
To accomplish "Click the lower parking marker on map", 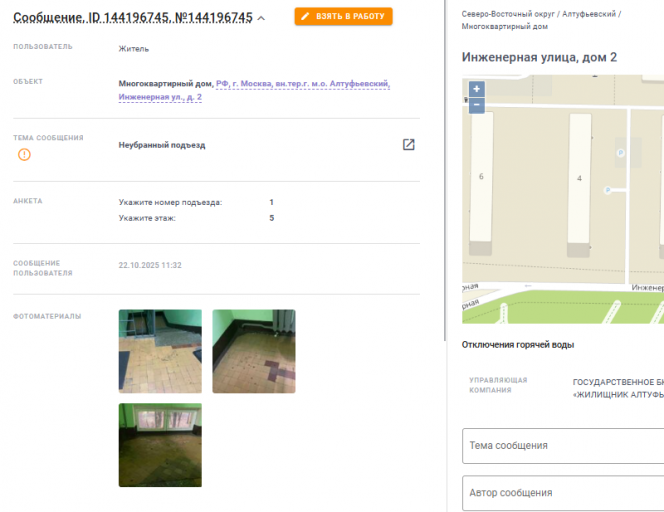I will 608,190.
